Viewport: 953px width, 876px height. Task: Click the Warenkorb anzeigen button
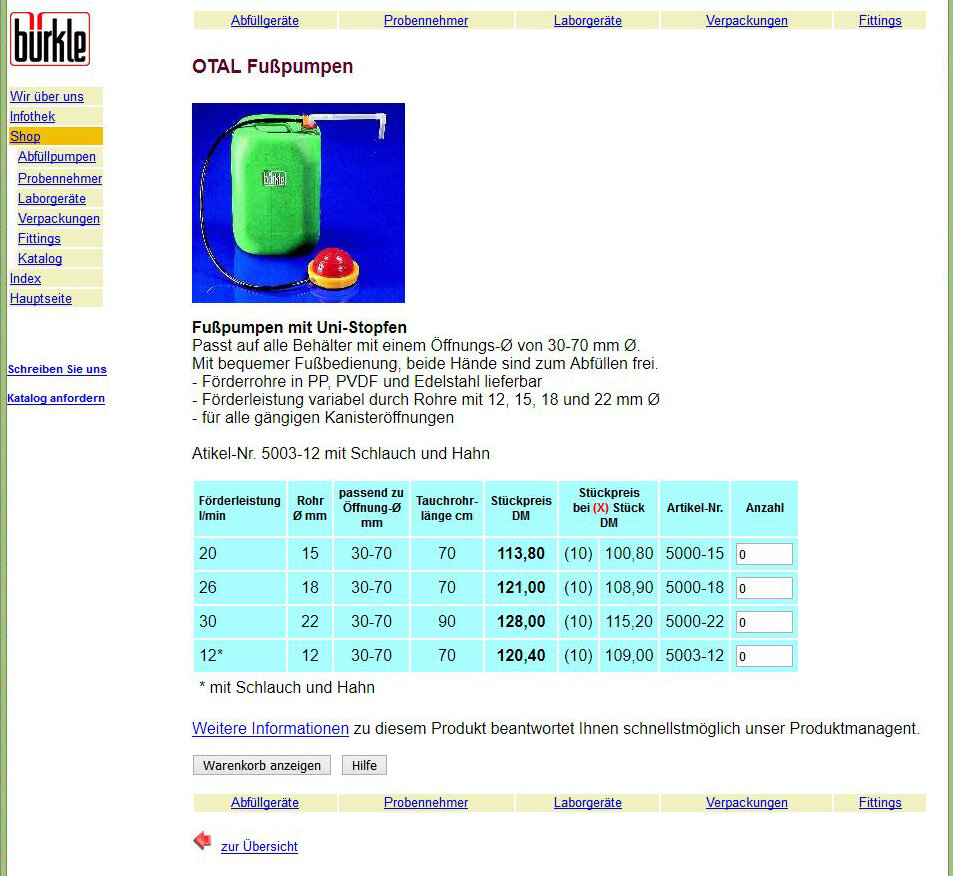(x=262, y=765)
